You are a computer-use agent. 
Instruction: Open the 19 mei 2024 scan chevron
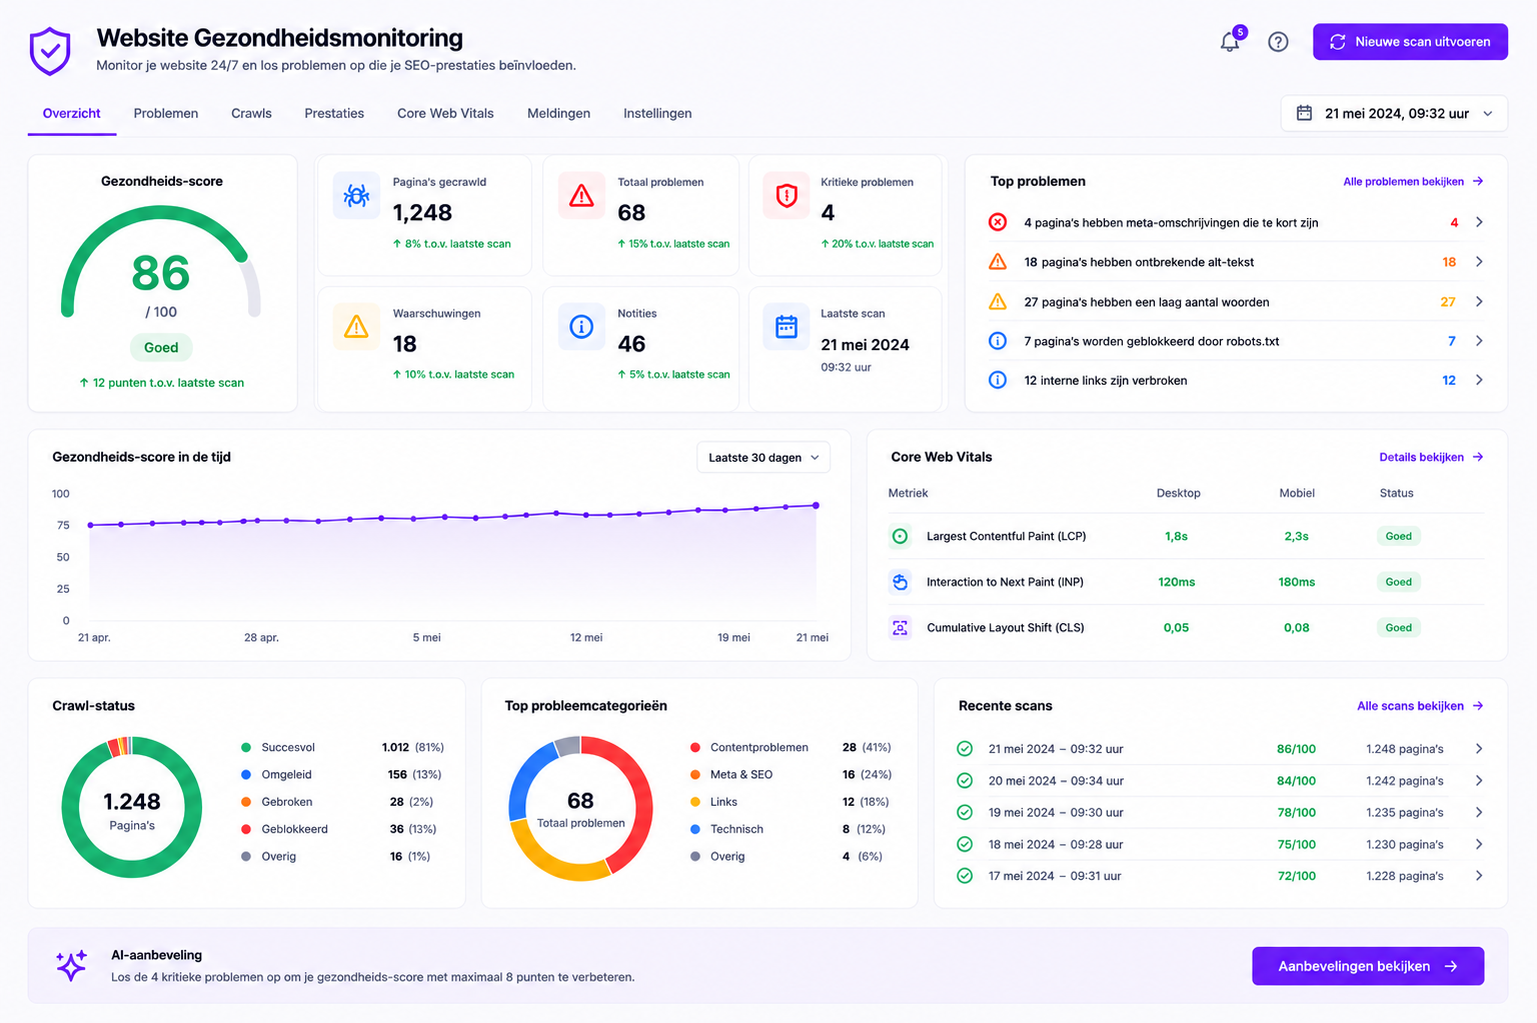[x=1479, y=812]
